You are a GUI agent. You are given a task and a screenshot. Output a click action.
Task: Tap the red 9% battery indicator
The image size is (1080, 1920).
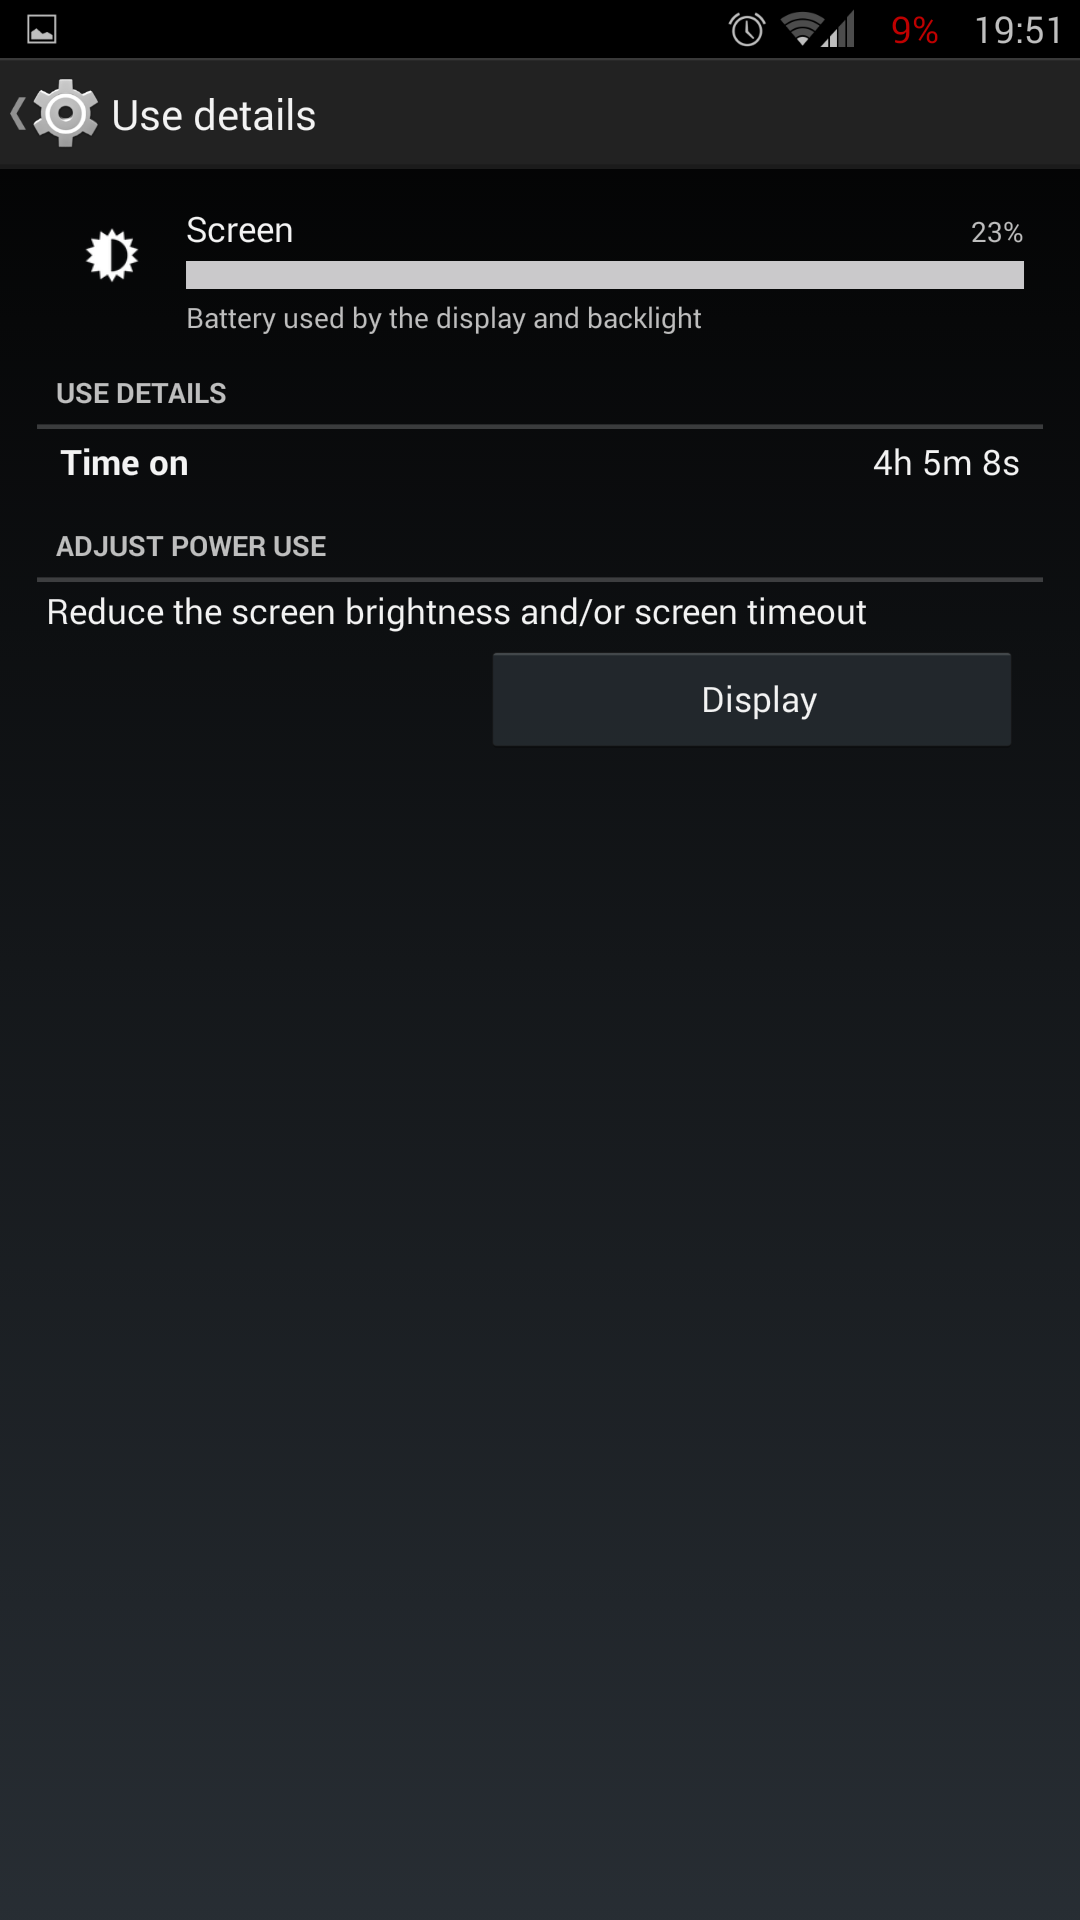coord(914,31)
